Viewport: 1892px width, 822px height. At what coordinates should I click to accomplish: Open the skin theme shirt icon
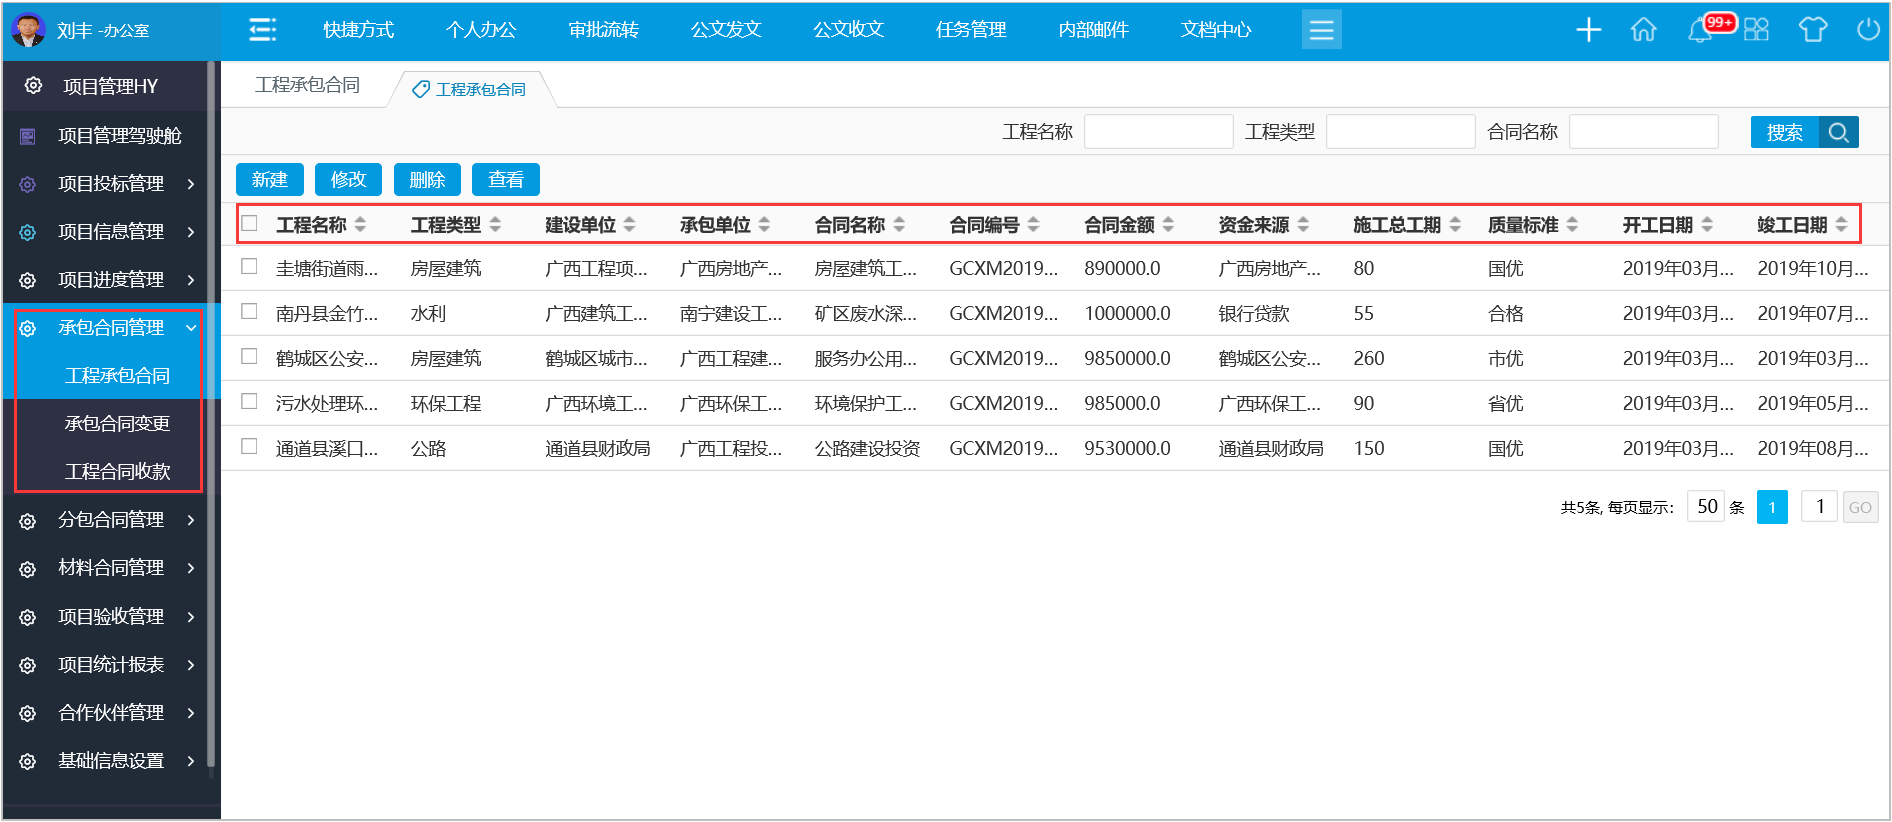1812,30
